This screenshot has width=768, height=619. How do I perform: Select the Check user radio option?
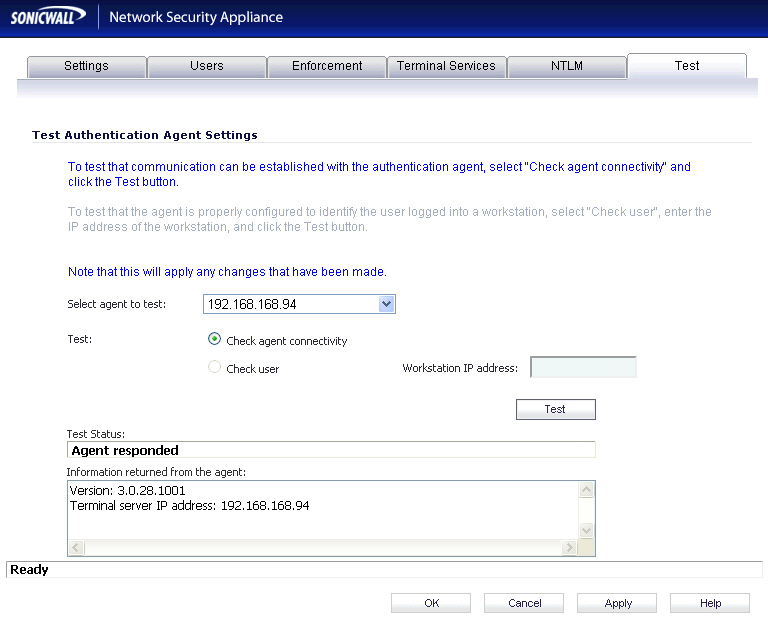pyautogui.click(x=215, y=368)
